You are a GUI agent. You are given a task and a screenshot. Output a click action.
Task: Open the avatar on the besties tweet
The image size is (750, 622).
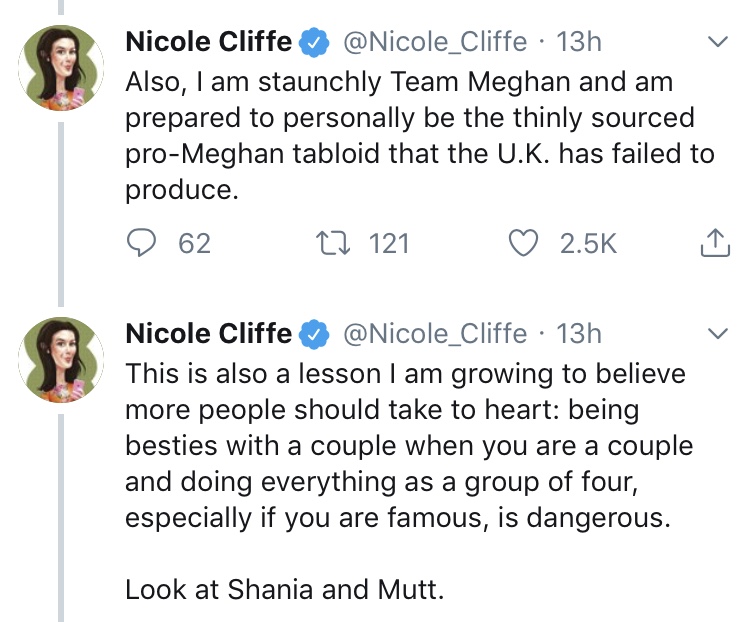62,359
